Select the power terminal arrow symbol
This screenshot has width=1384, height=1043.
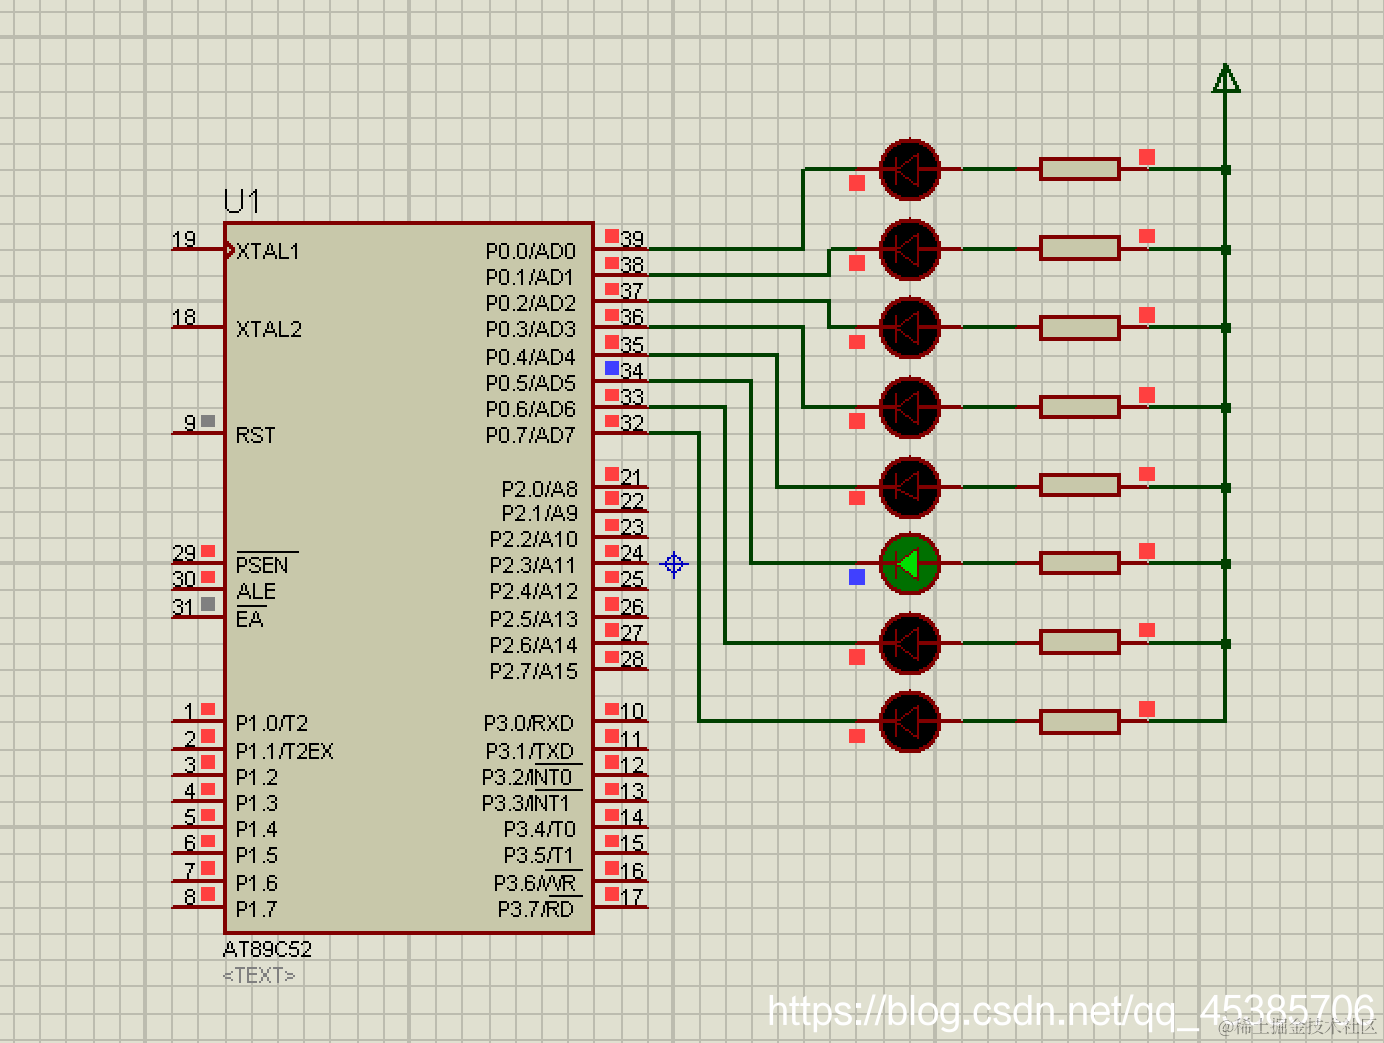pos(1226,79)
